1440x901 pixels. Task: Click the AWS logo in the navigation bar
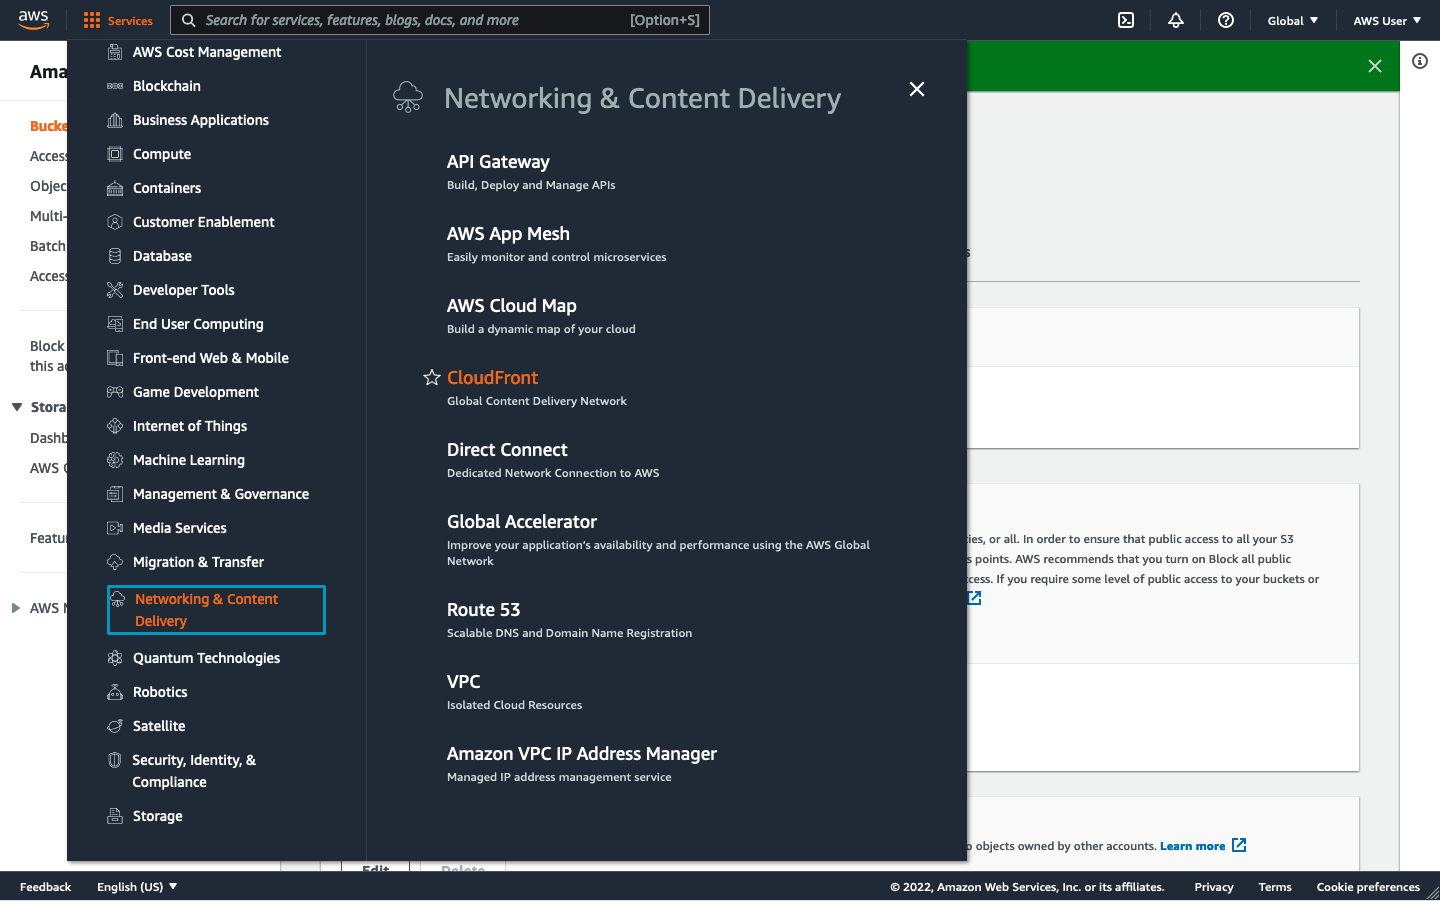coord(34,19)
